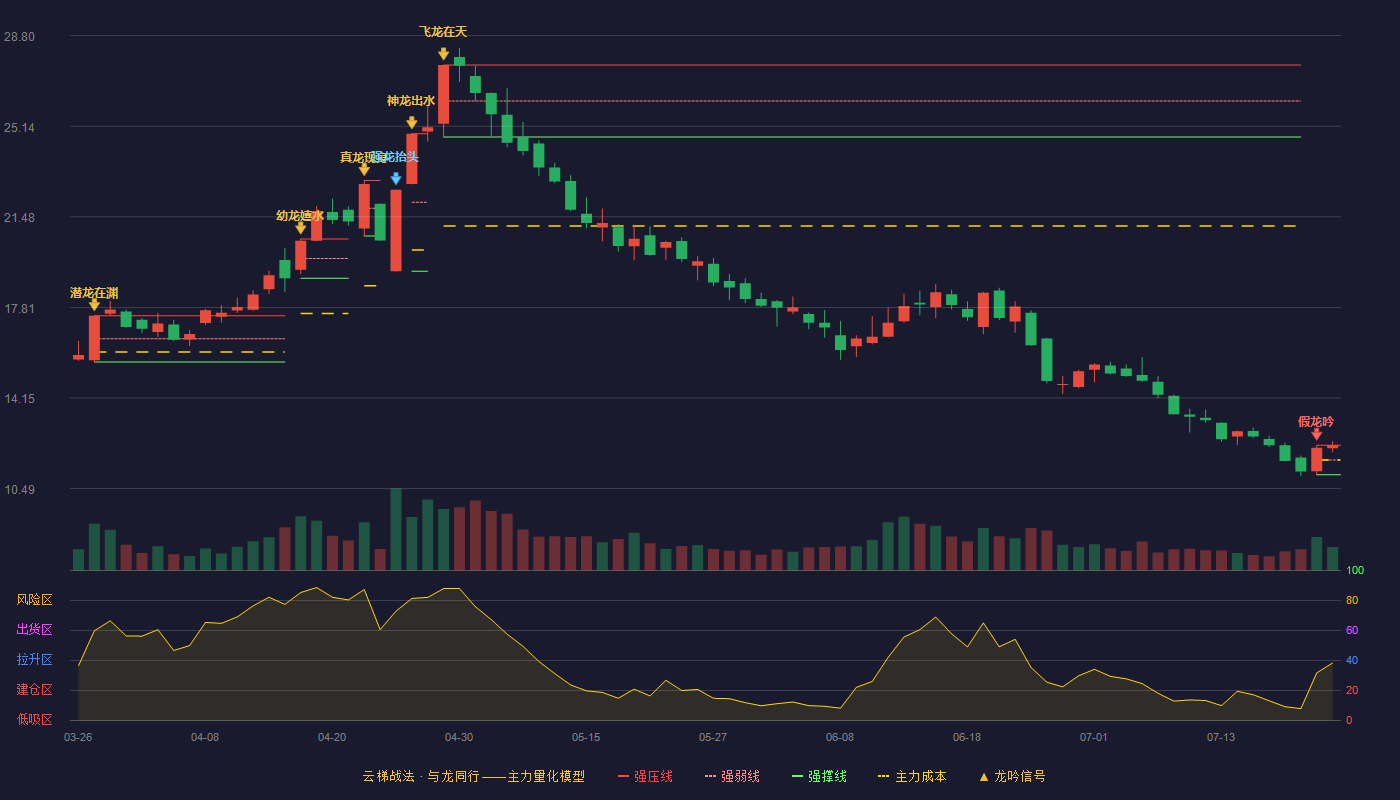The image size is (1400, 800).
Task: Click the 80 indicator scale value
Action: tap(1352, 600)
